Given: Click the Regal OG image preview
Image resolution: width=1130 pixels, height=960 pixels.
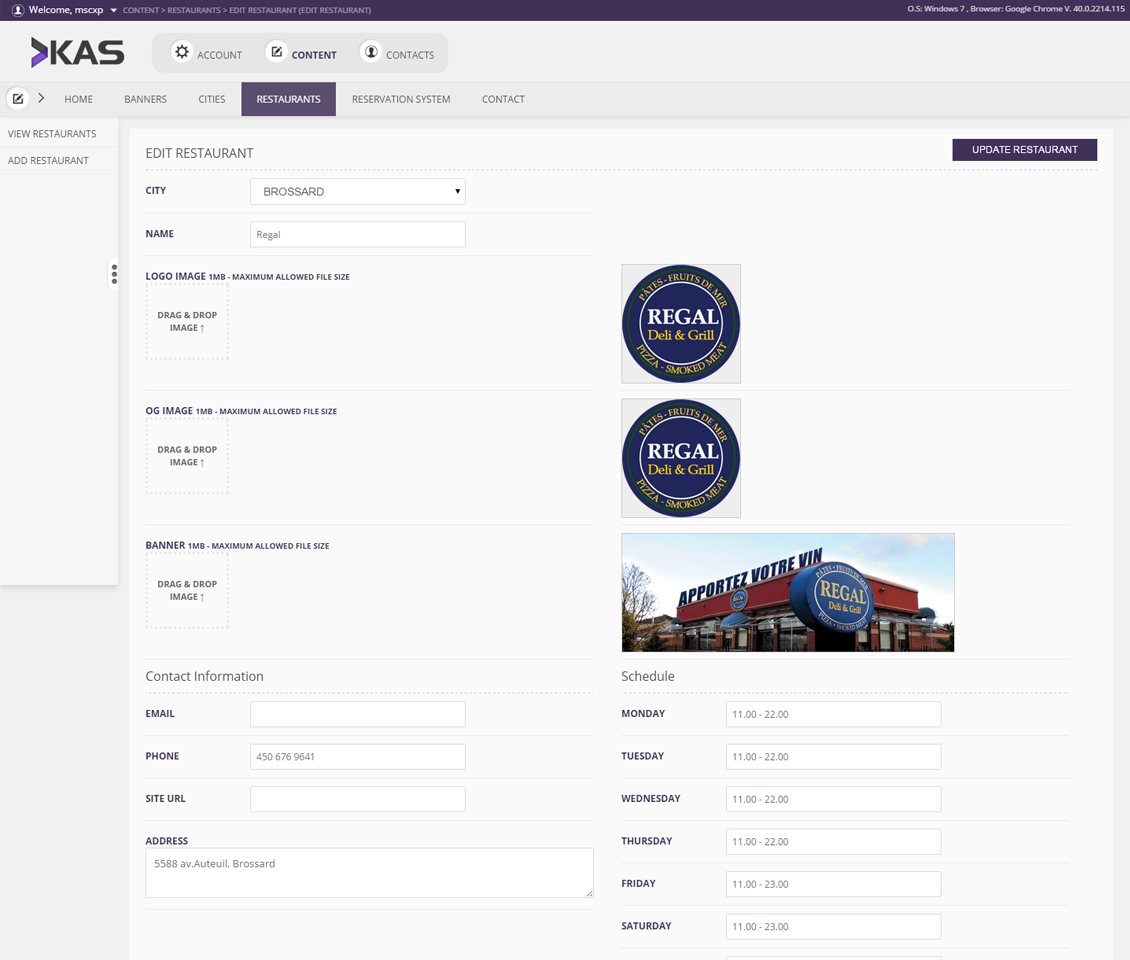Looking at the screenshot, I should pos(681,458).
